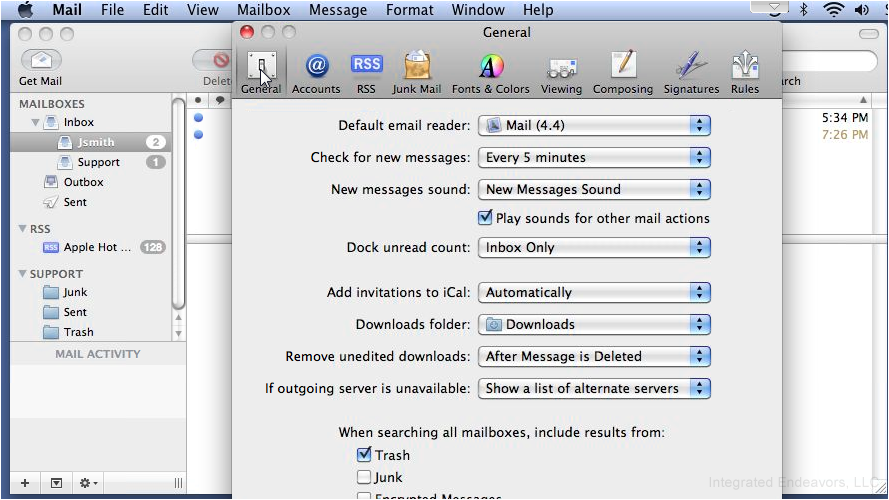Click the volume icon in menu bar
This screenshot has height=500, width=889.
861,10
